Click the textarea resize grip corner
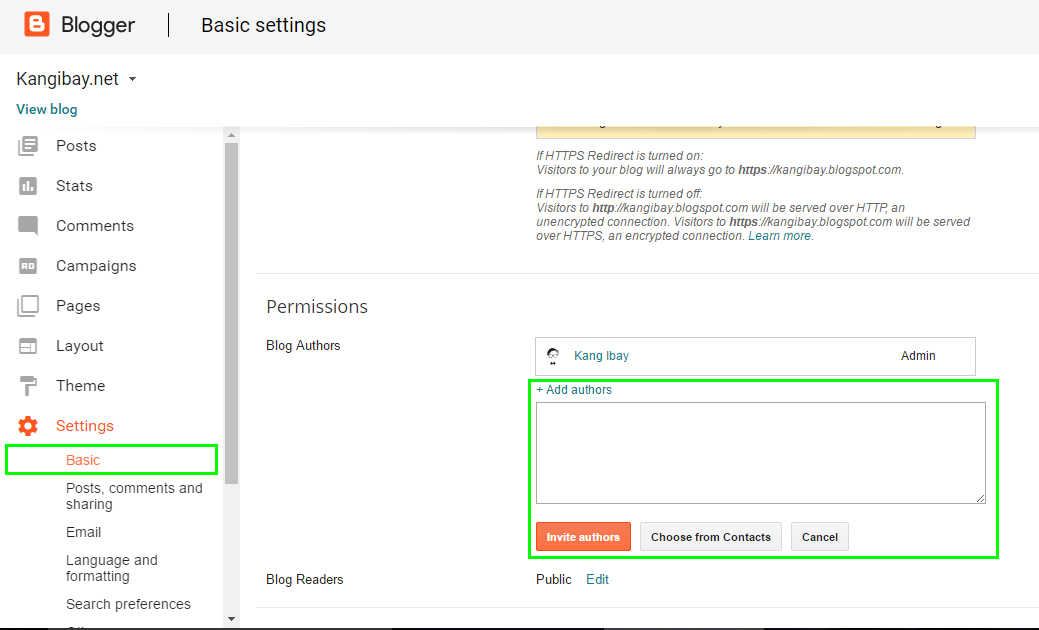Image resolution: width=1039 pixels, height=630 pixels. (x=980, y=498)
